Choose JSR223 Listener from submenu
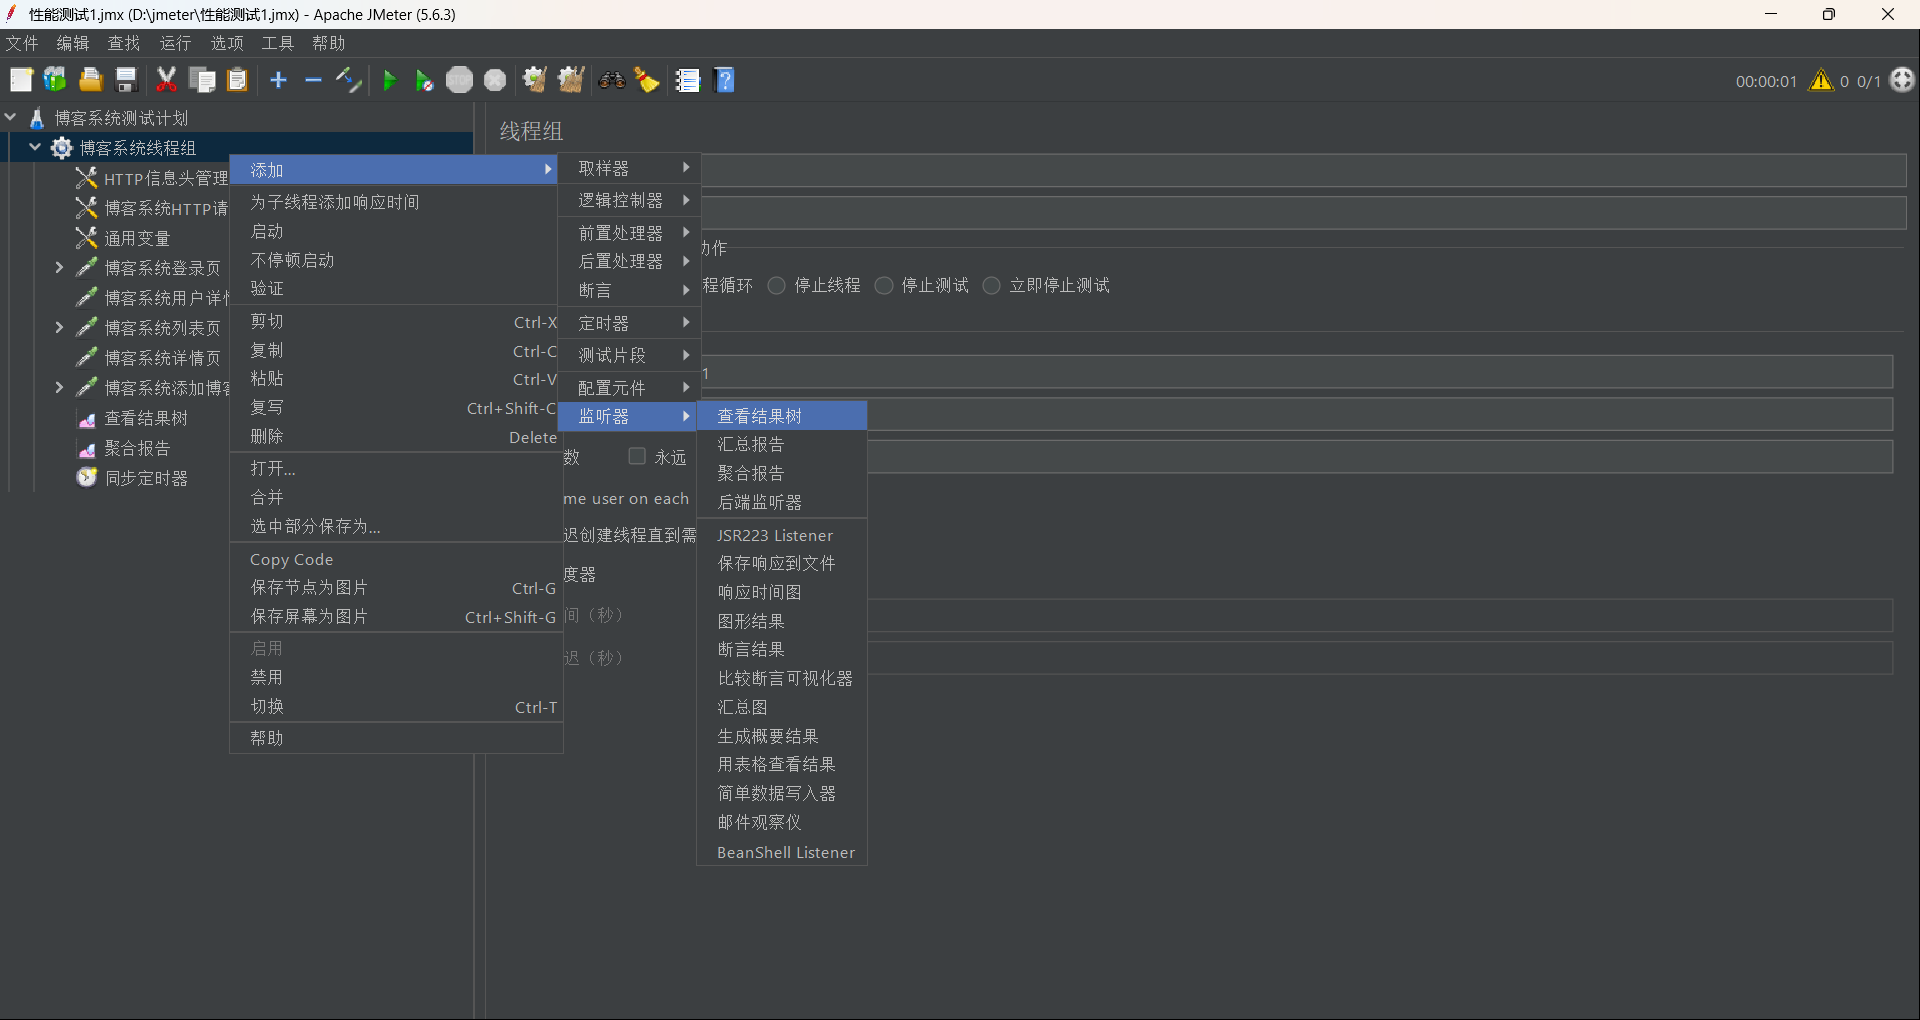1920x1020 pixels. pyautogui.click(x=782, y=535)
